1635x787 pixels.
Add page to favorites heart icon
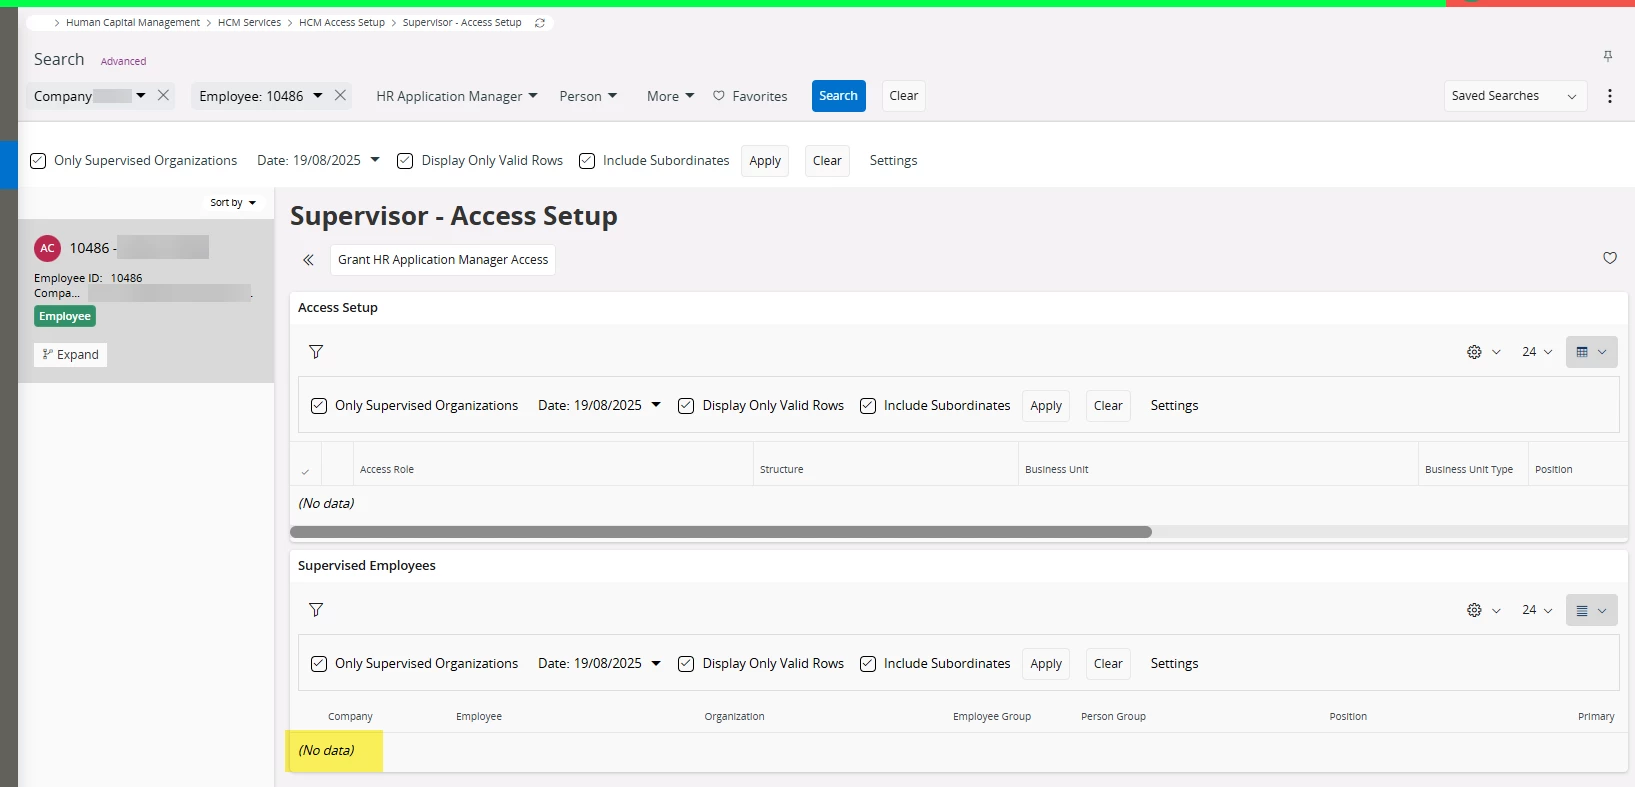tap(1610, 258)
